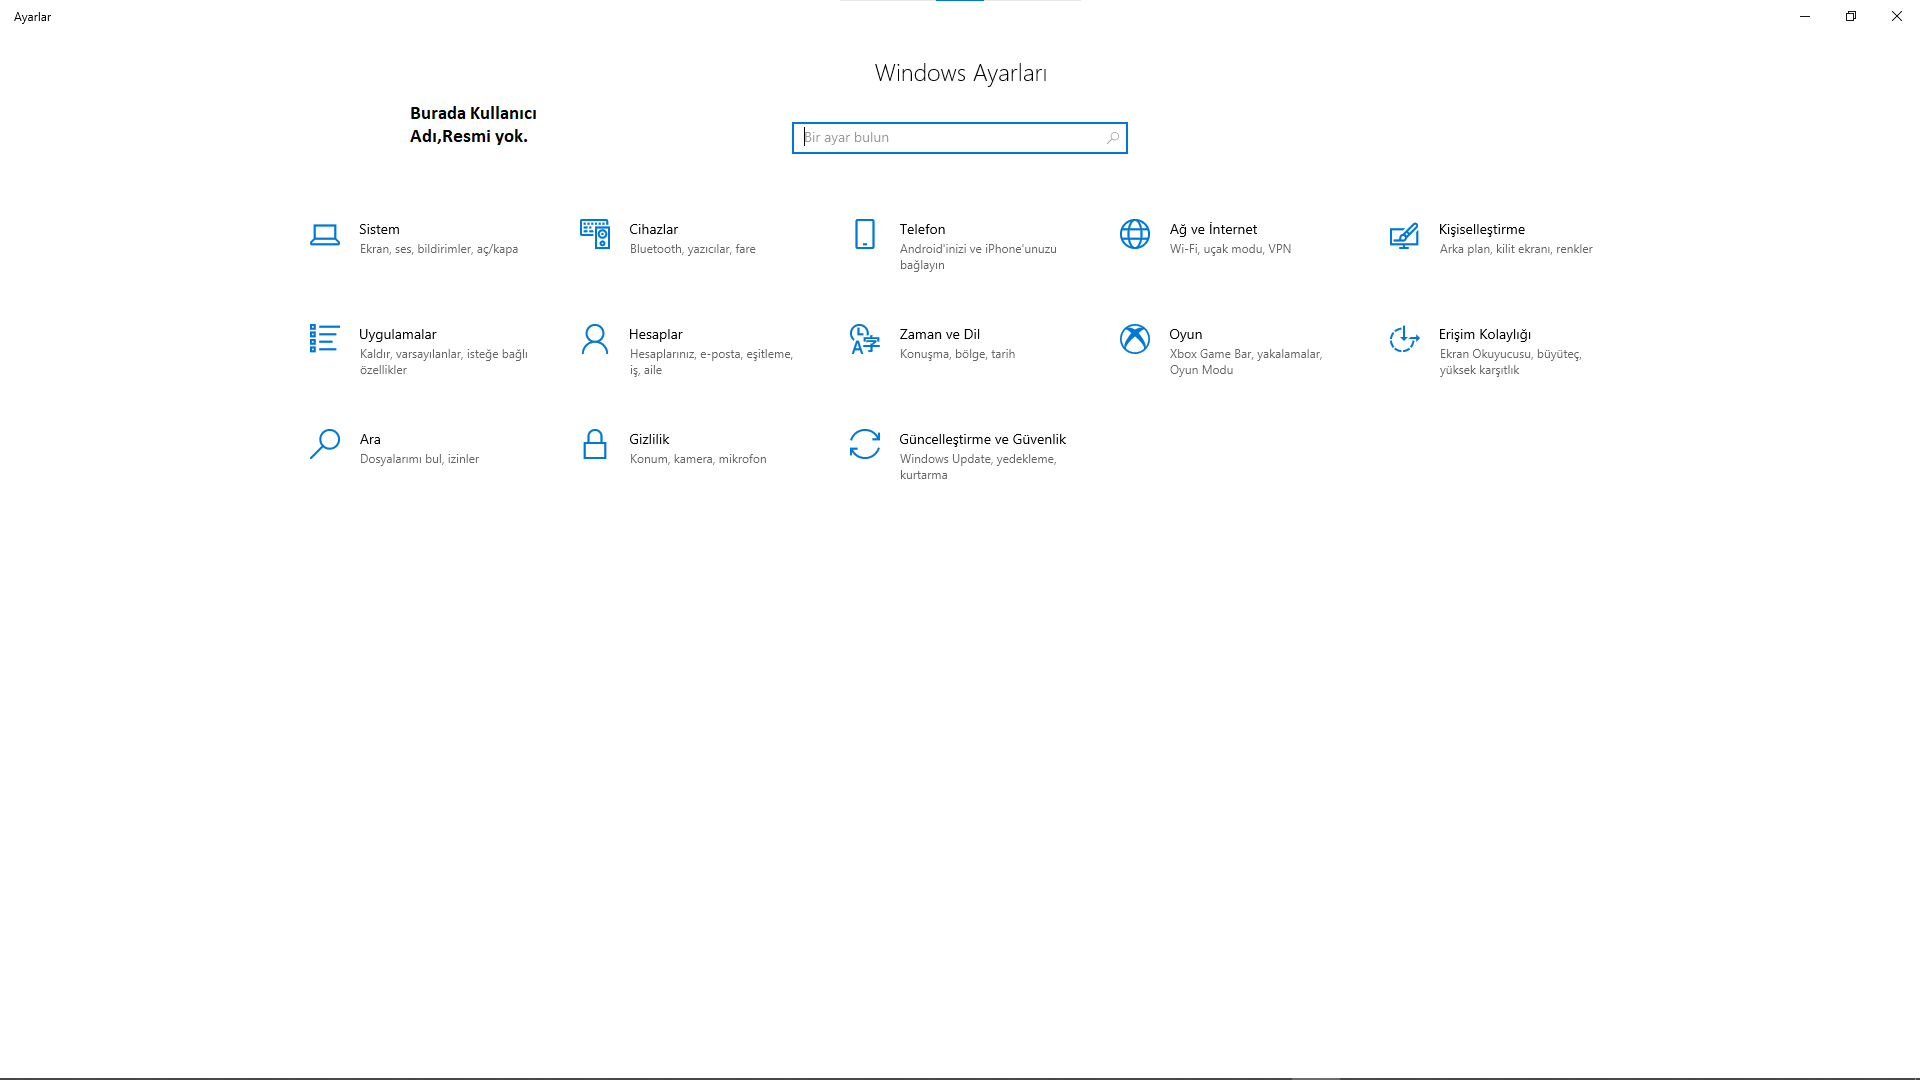The height and width of the screenshot is (1080, 1920).
Task: Open the Oyun Xbox icon
Action: click(x=1135, y=339)
